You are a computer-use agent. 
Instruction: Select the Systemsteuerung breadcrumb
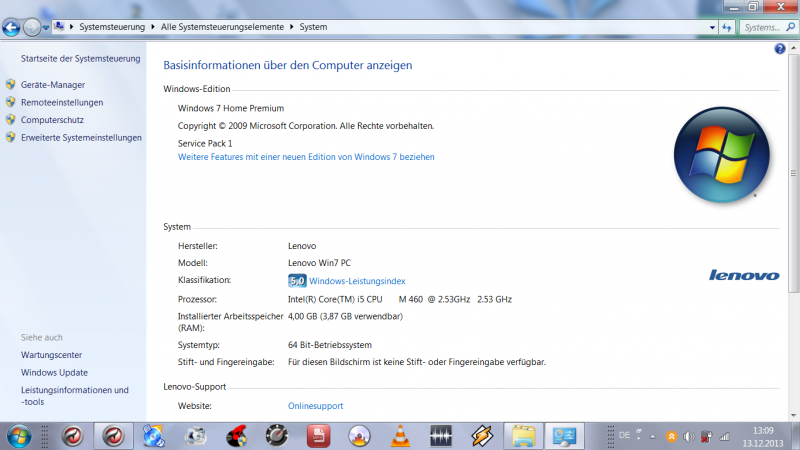click(112, 27)
